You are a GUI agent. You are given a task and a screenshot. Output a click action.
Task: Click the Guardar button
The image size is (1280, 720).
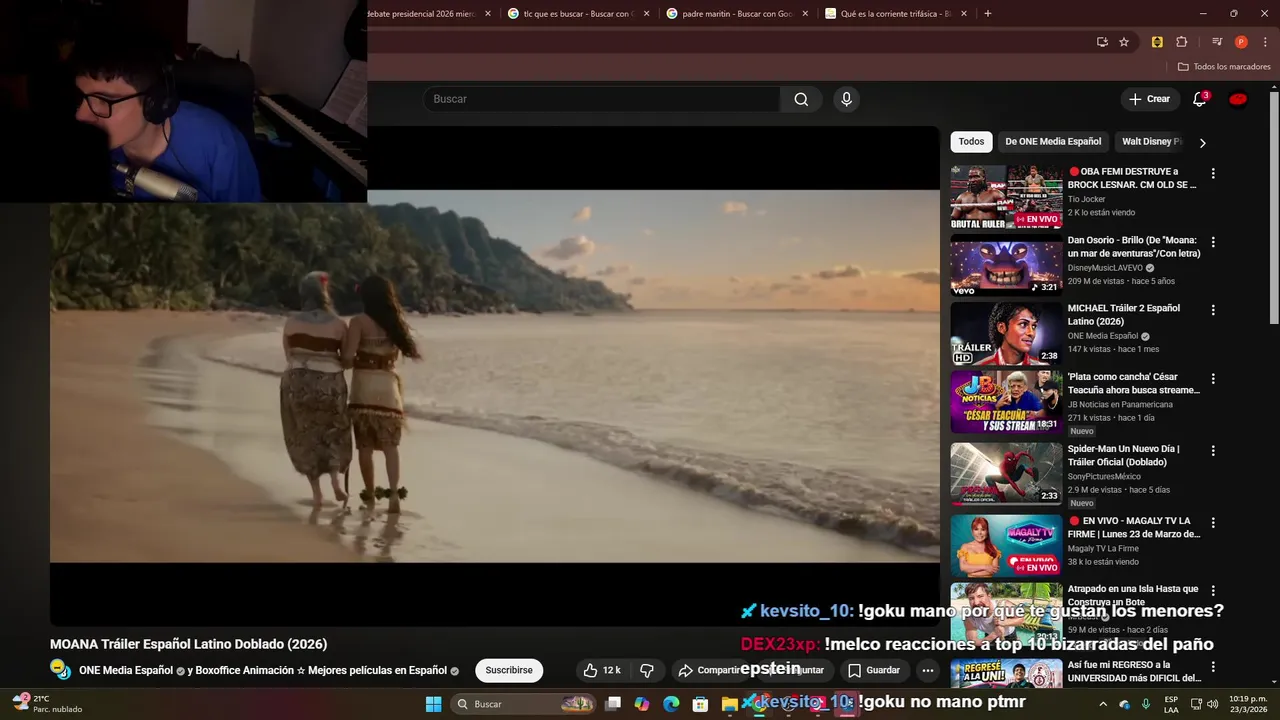[874, 670]
